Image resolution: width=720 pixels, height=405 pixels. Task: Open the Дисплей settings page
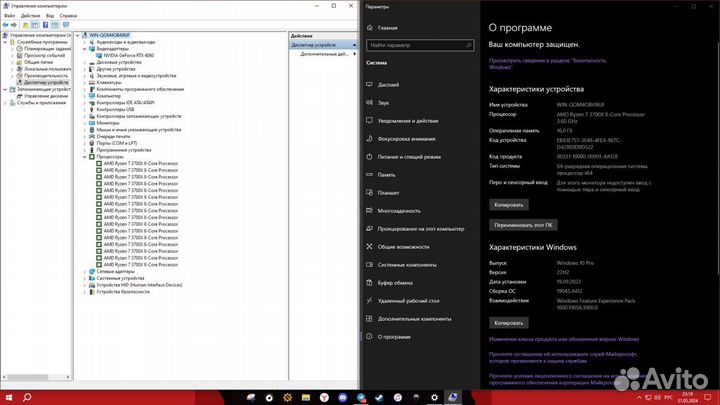tap(389, 85)
